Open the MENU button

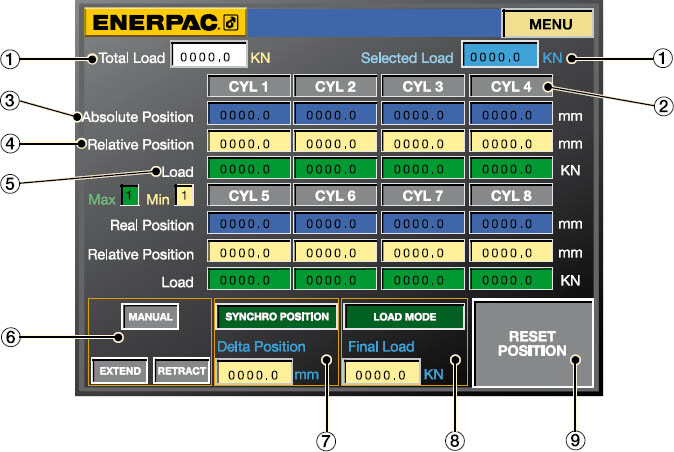coord(547,23)
